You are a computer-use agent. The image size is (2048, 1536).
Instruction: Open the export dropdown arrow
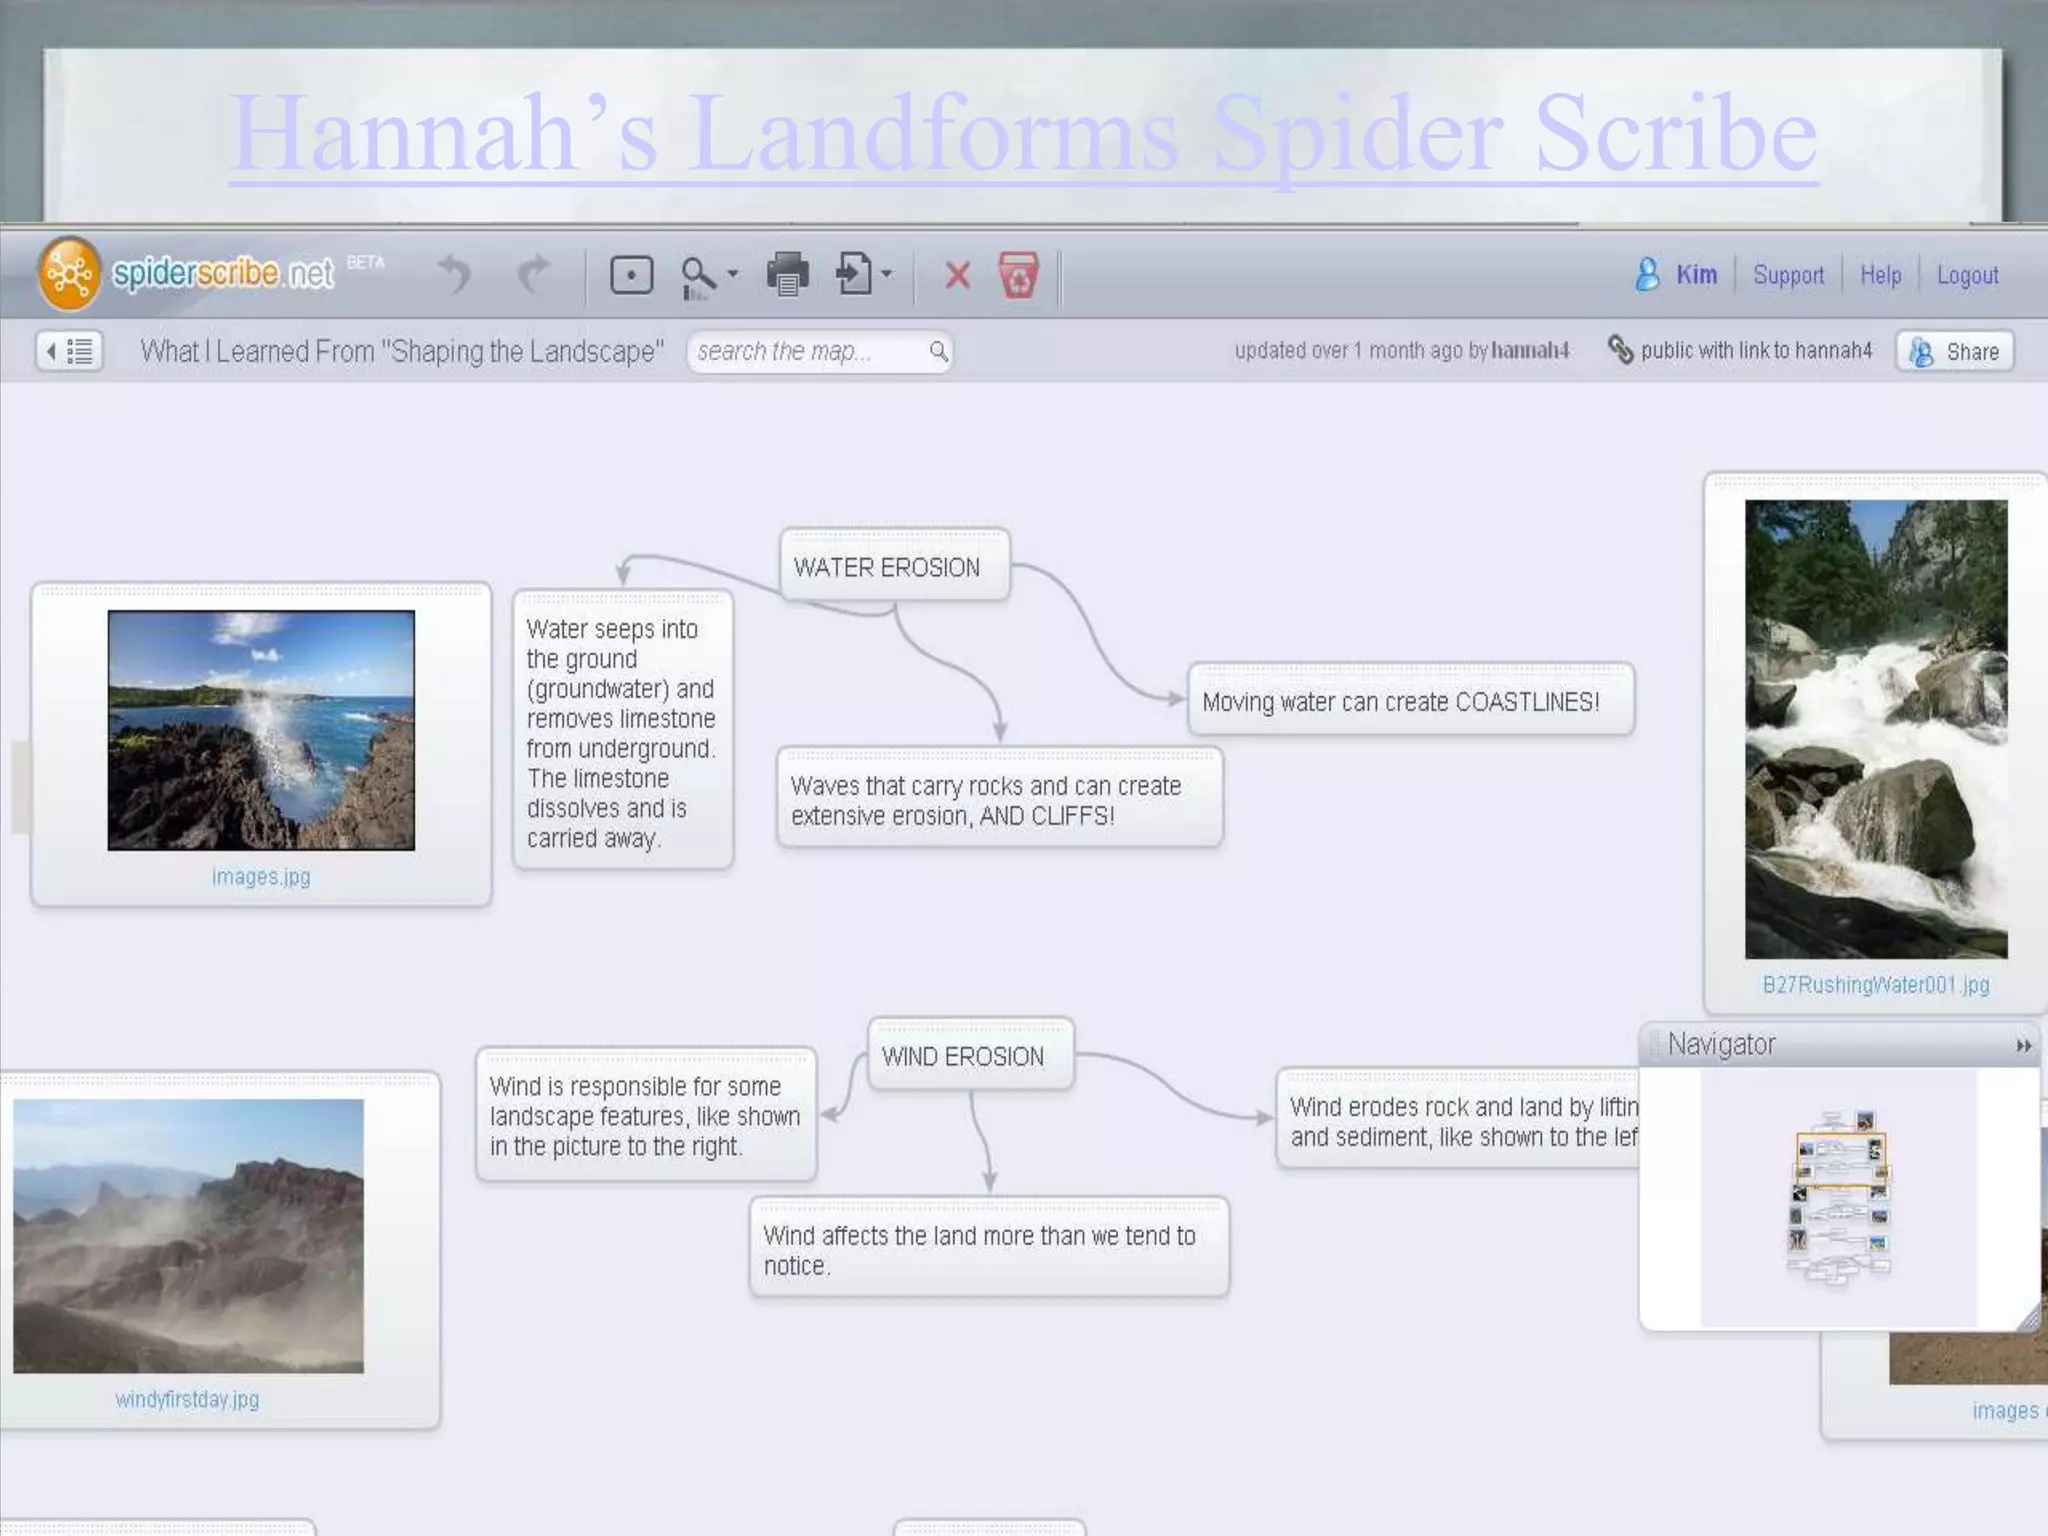(x=886, y=274)
